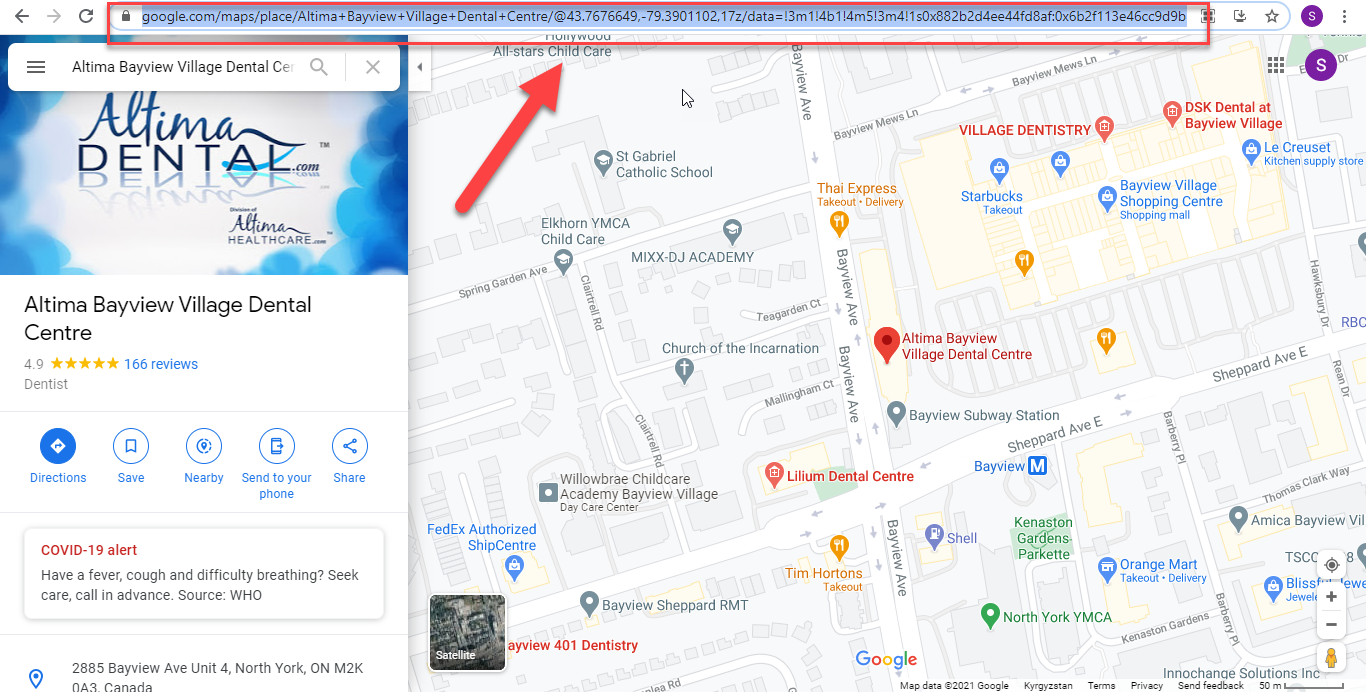The height and width of the screenshot is (692, 1366).
Task: Collapse the side panel arrow
Action: click(x=420, y=67)
